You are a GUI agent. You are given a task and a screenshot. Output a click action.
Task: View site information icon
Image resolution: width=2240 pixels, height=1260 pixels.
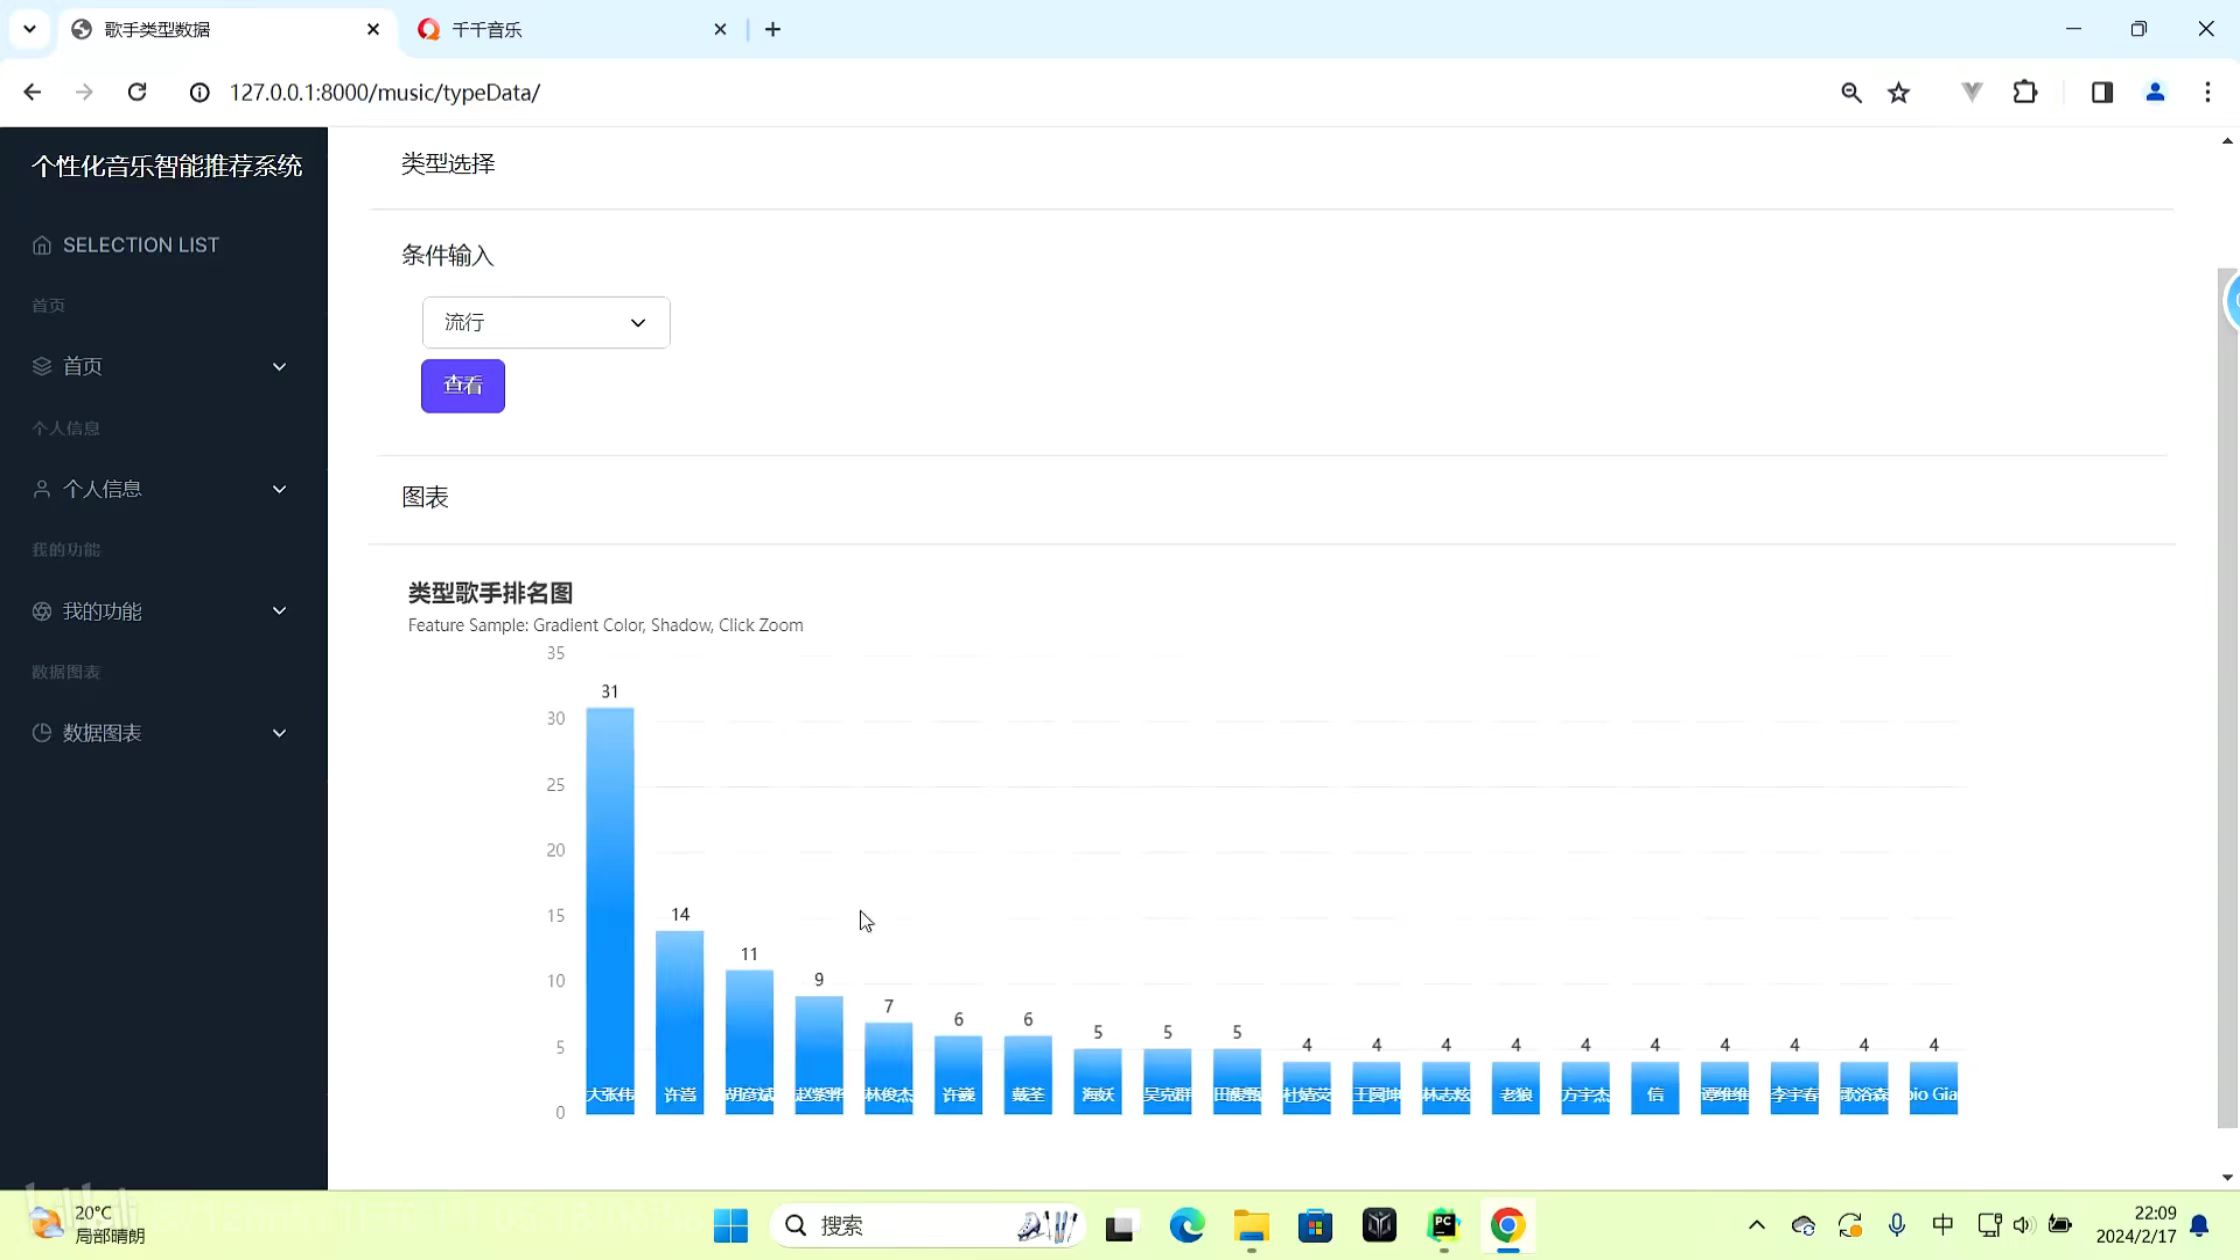(x=200, y=92)
